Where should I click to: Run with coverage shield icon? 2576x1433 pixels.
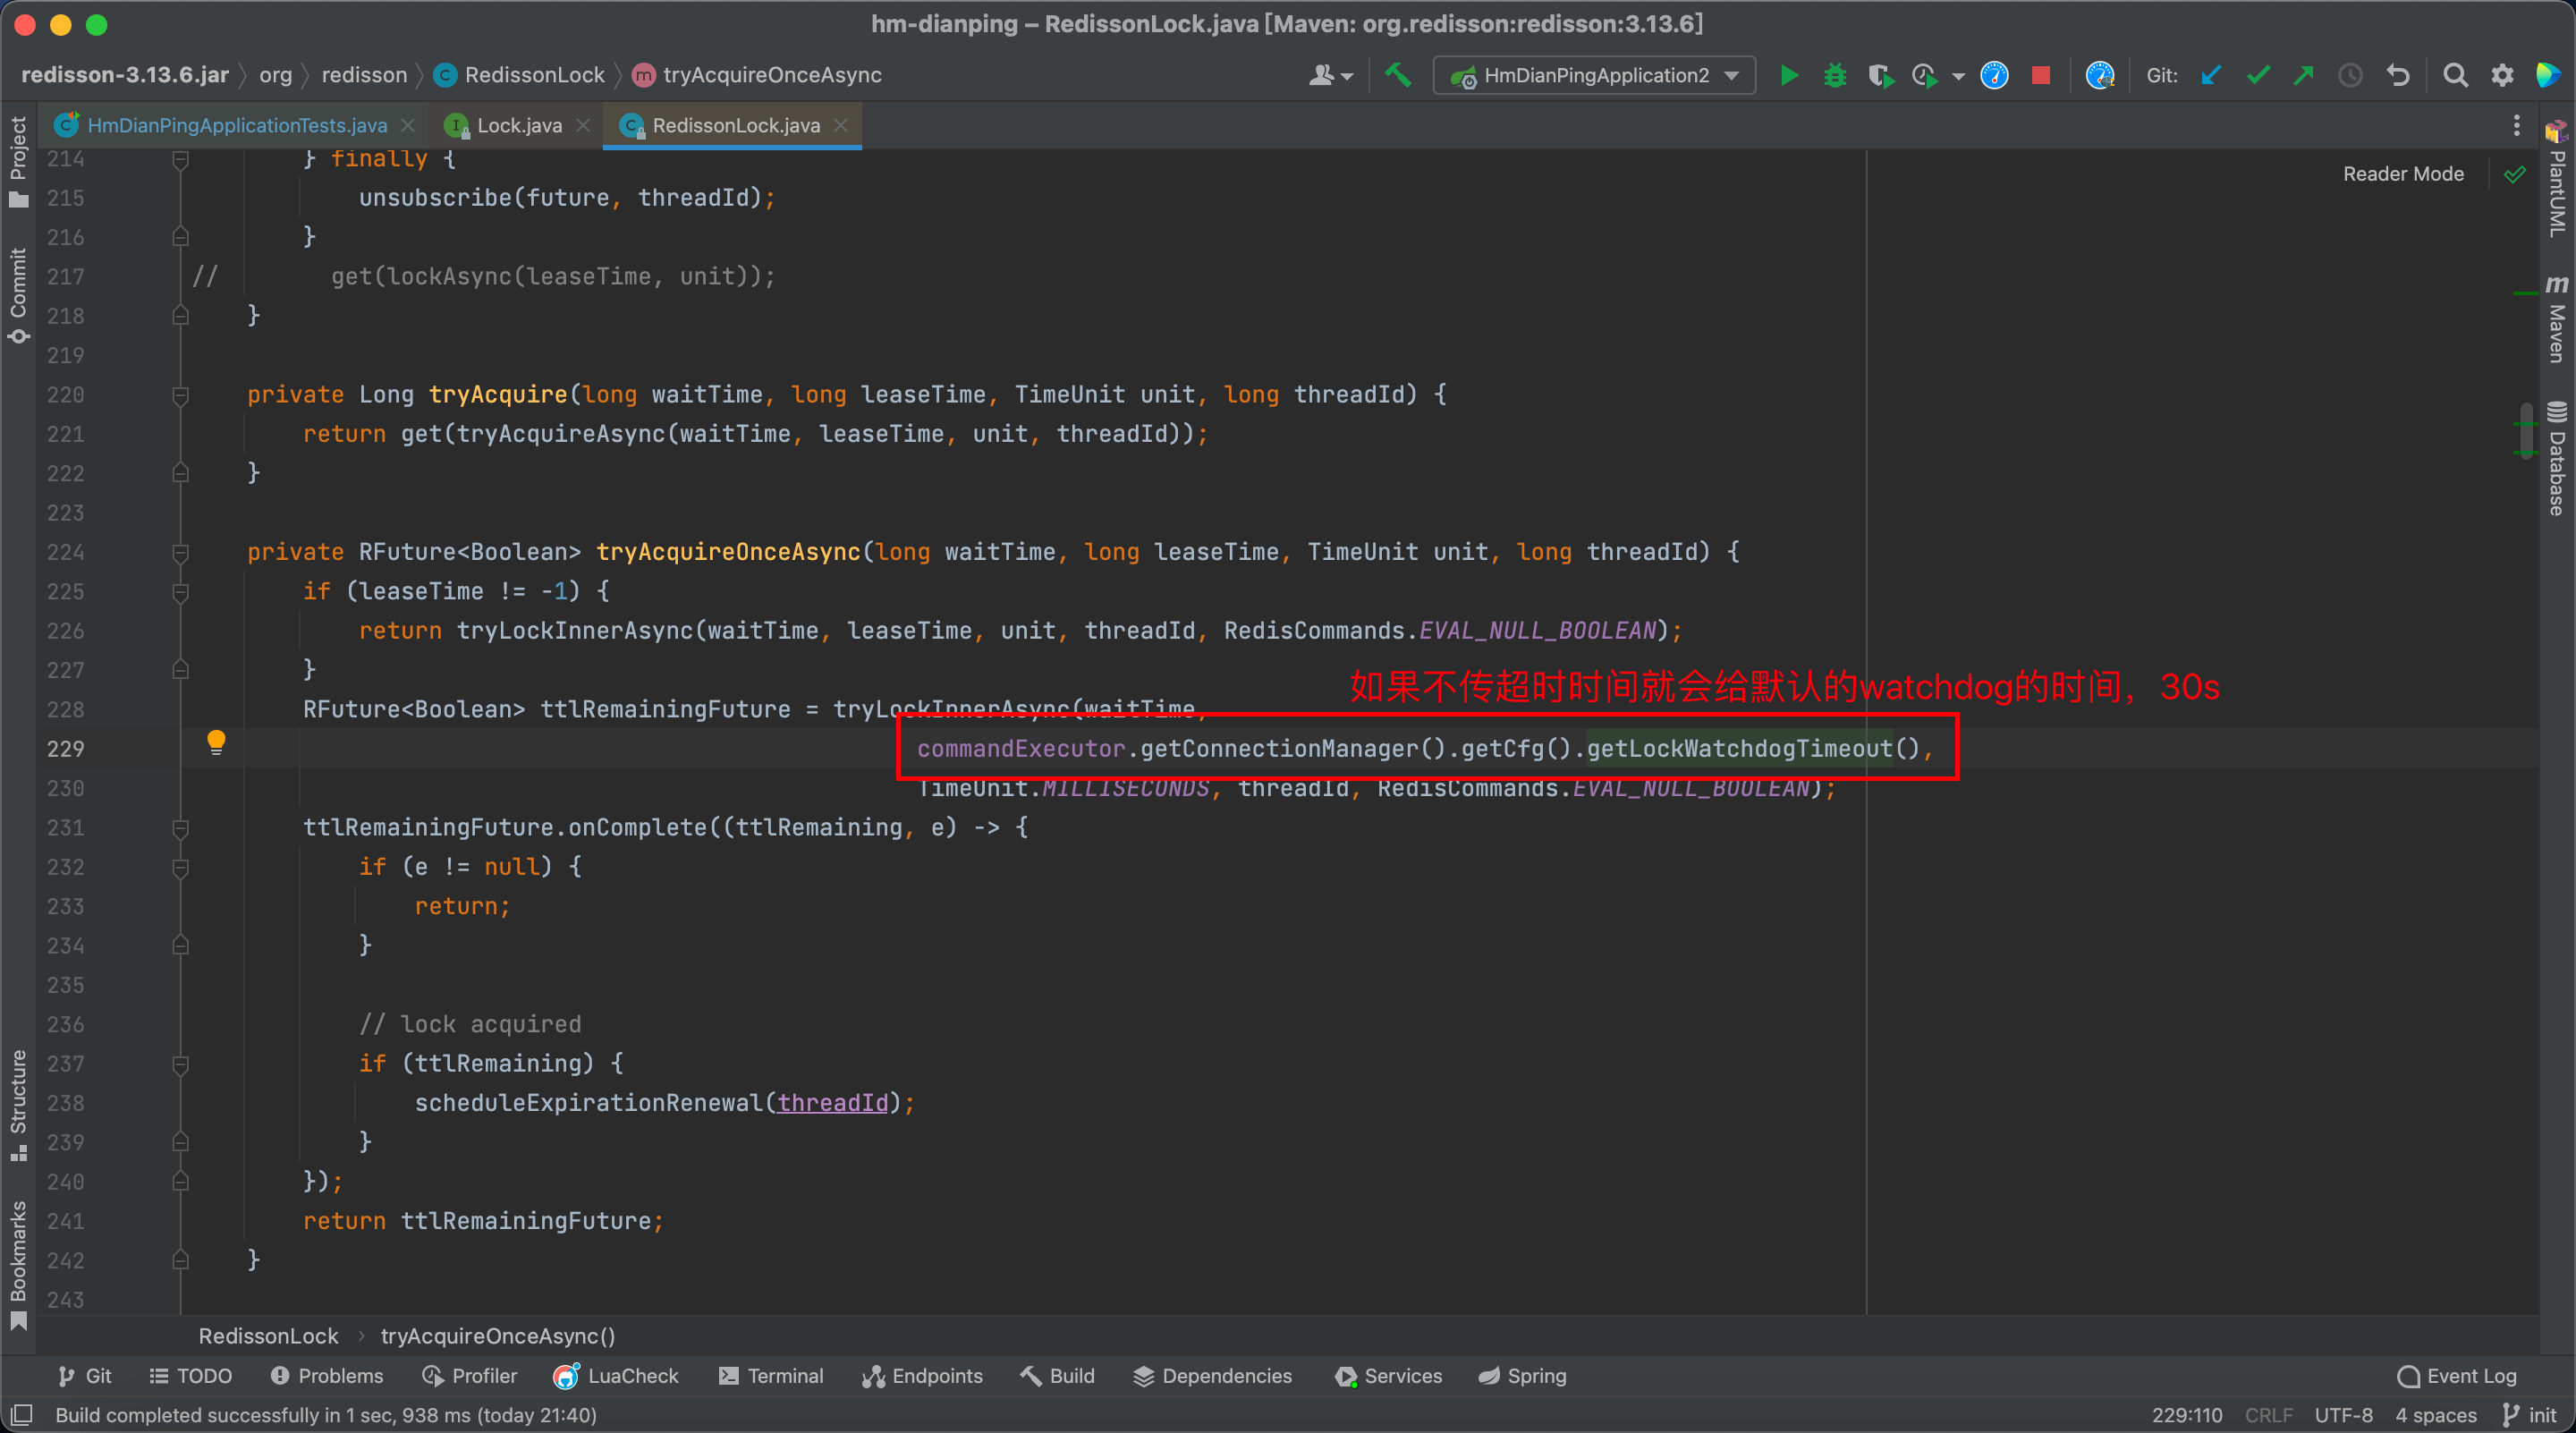(1881, 75)
